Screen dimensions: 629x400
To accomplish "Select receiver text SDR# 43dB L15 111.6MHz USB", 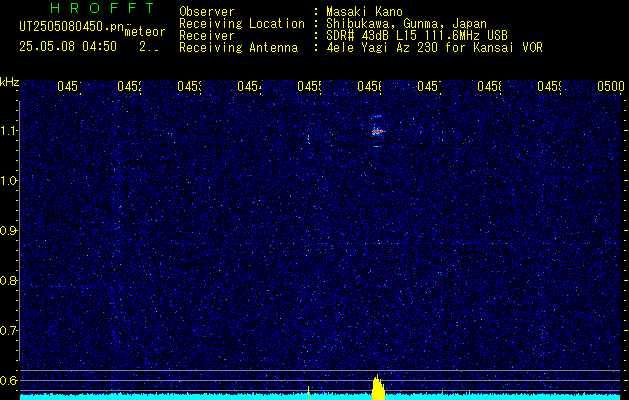I will coord(417,36).
